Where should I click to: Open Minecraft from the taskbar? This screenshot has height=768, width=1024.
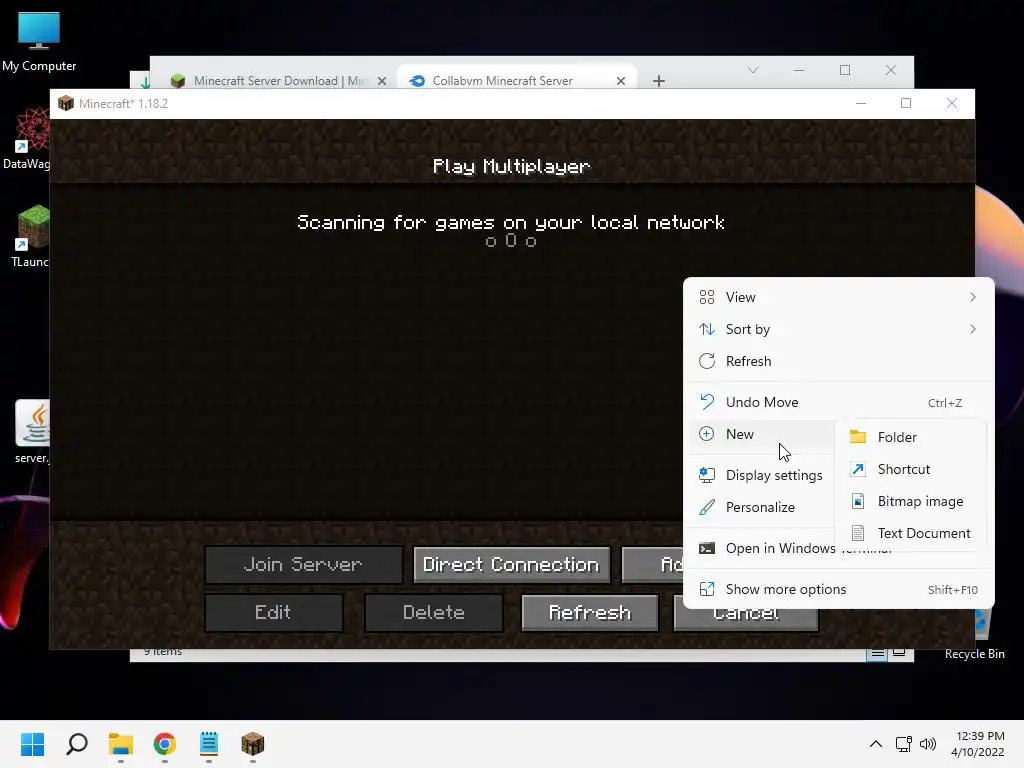click(x=253, y=744)
